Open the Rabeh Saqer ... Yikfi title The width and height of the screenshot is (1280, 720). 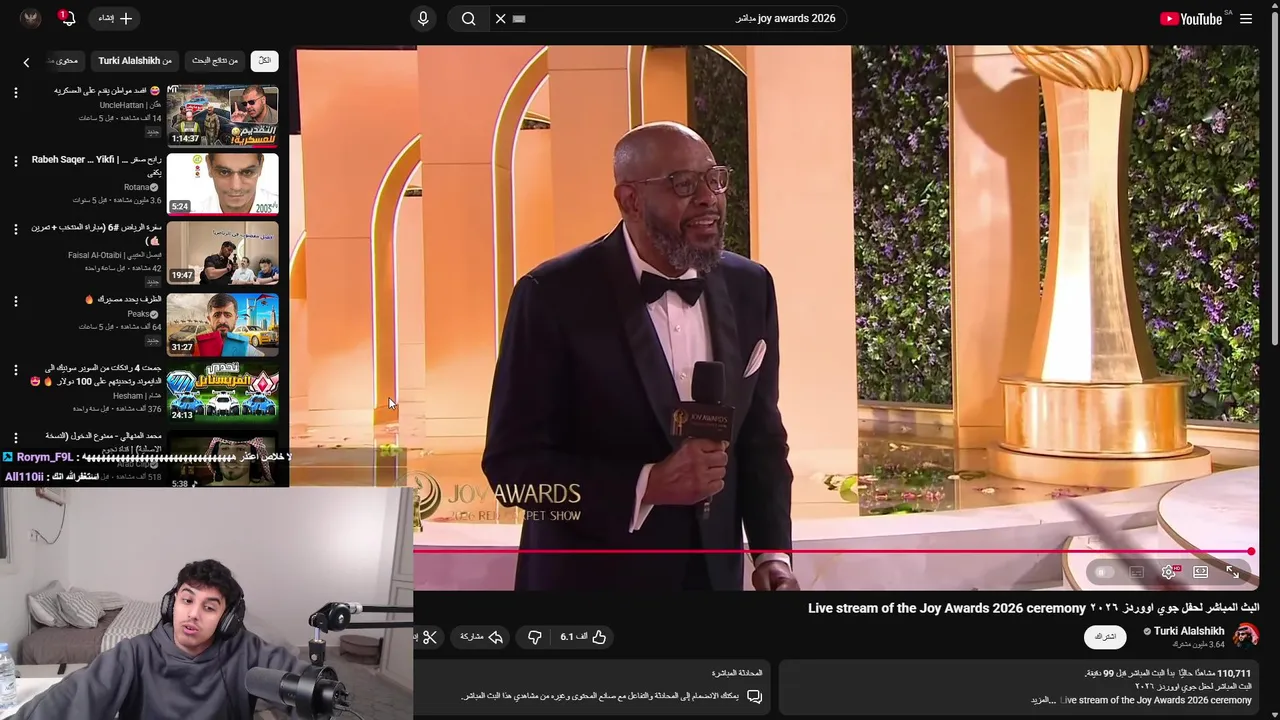click(96, 165)
